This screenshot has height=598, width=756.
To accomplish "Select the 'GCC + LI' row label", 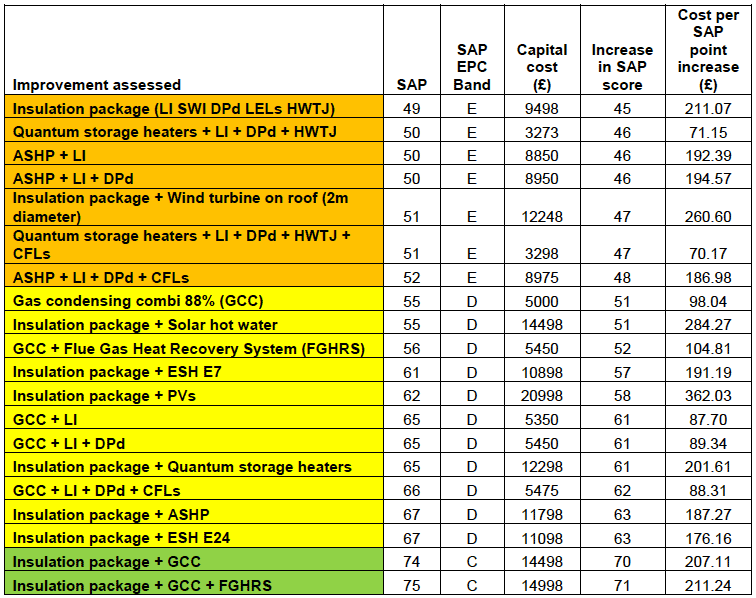I will tap(45, 420).
